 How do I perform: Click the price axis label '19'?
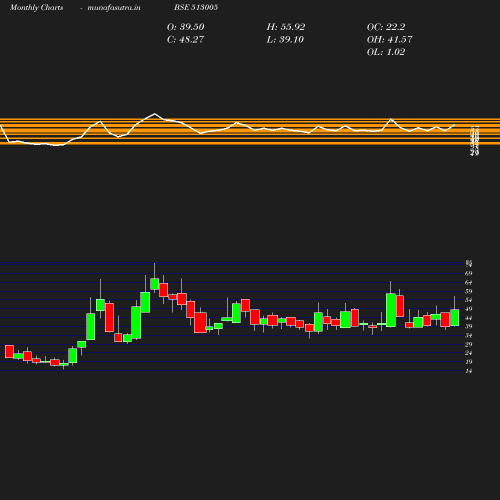click(469, 362)
